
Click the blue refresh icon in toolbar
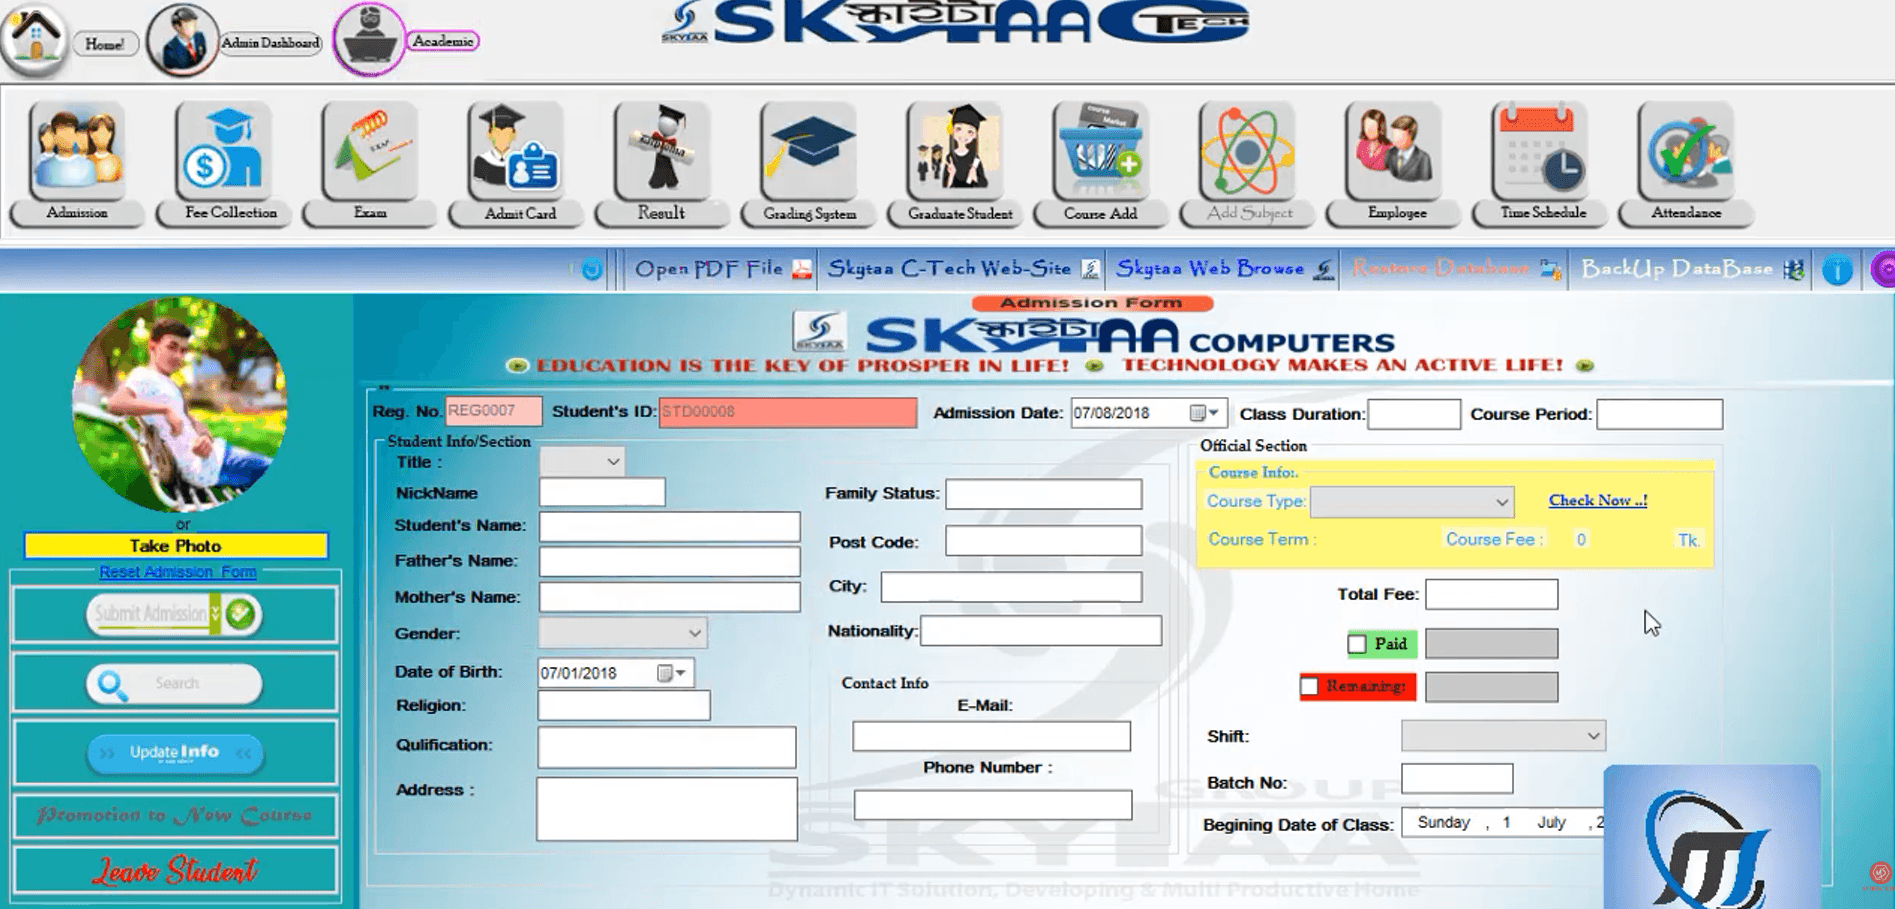[x=592, y=269]
